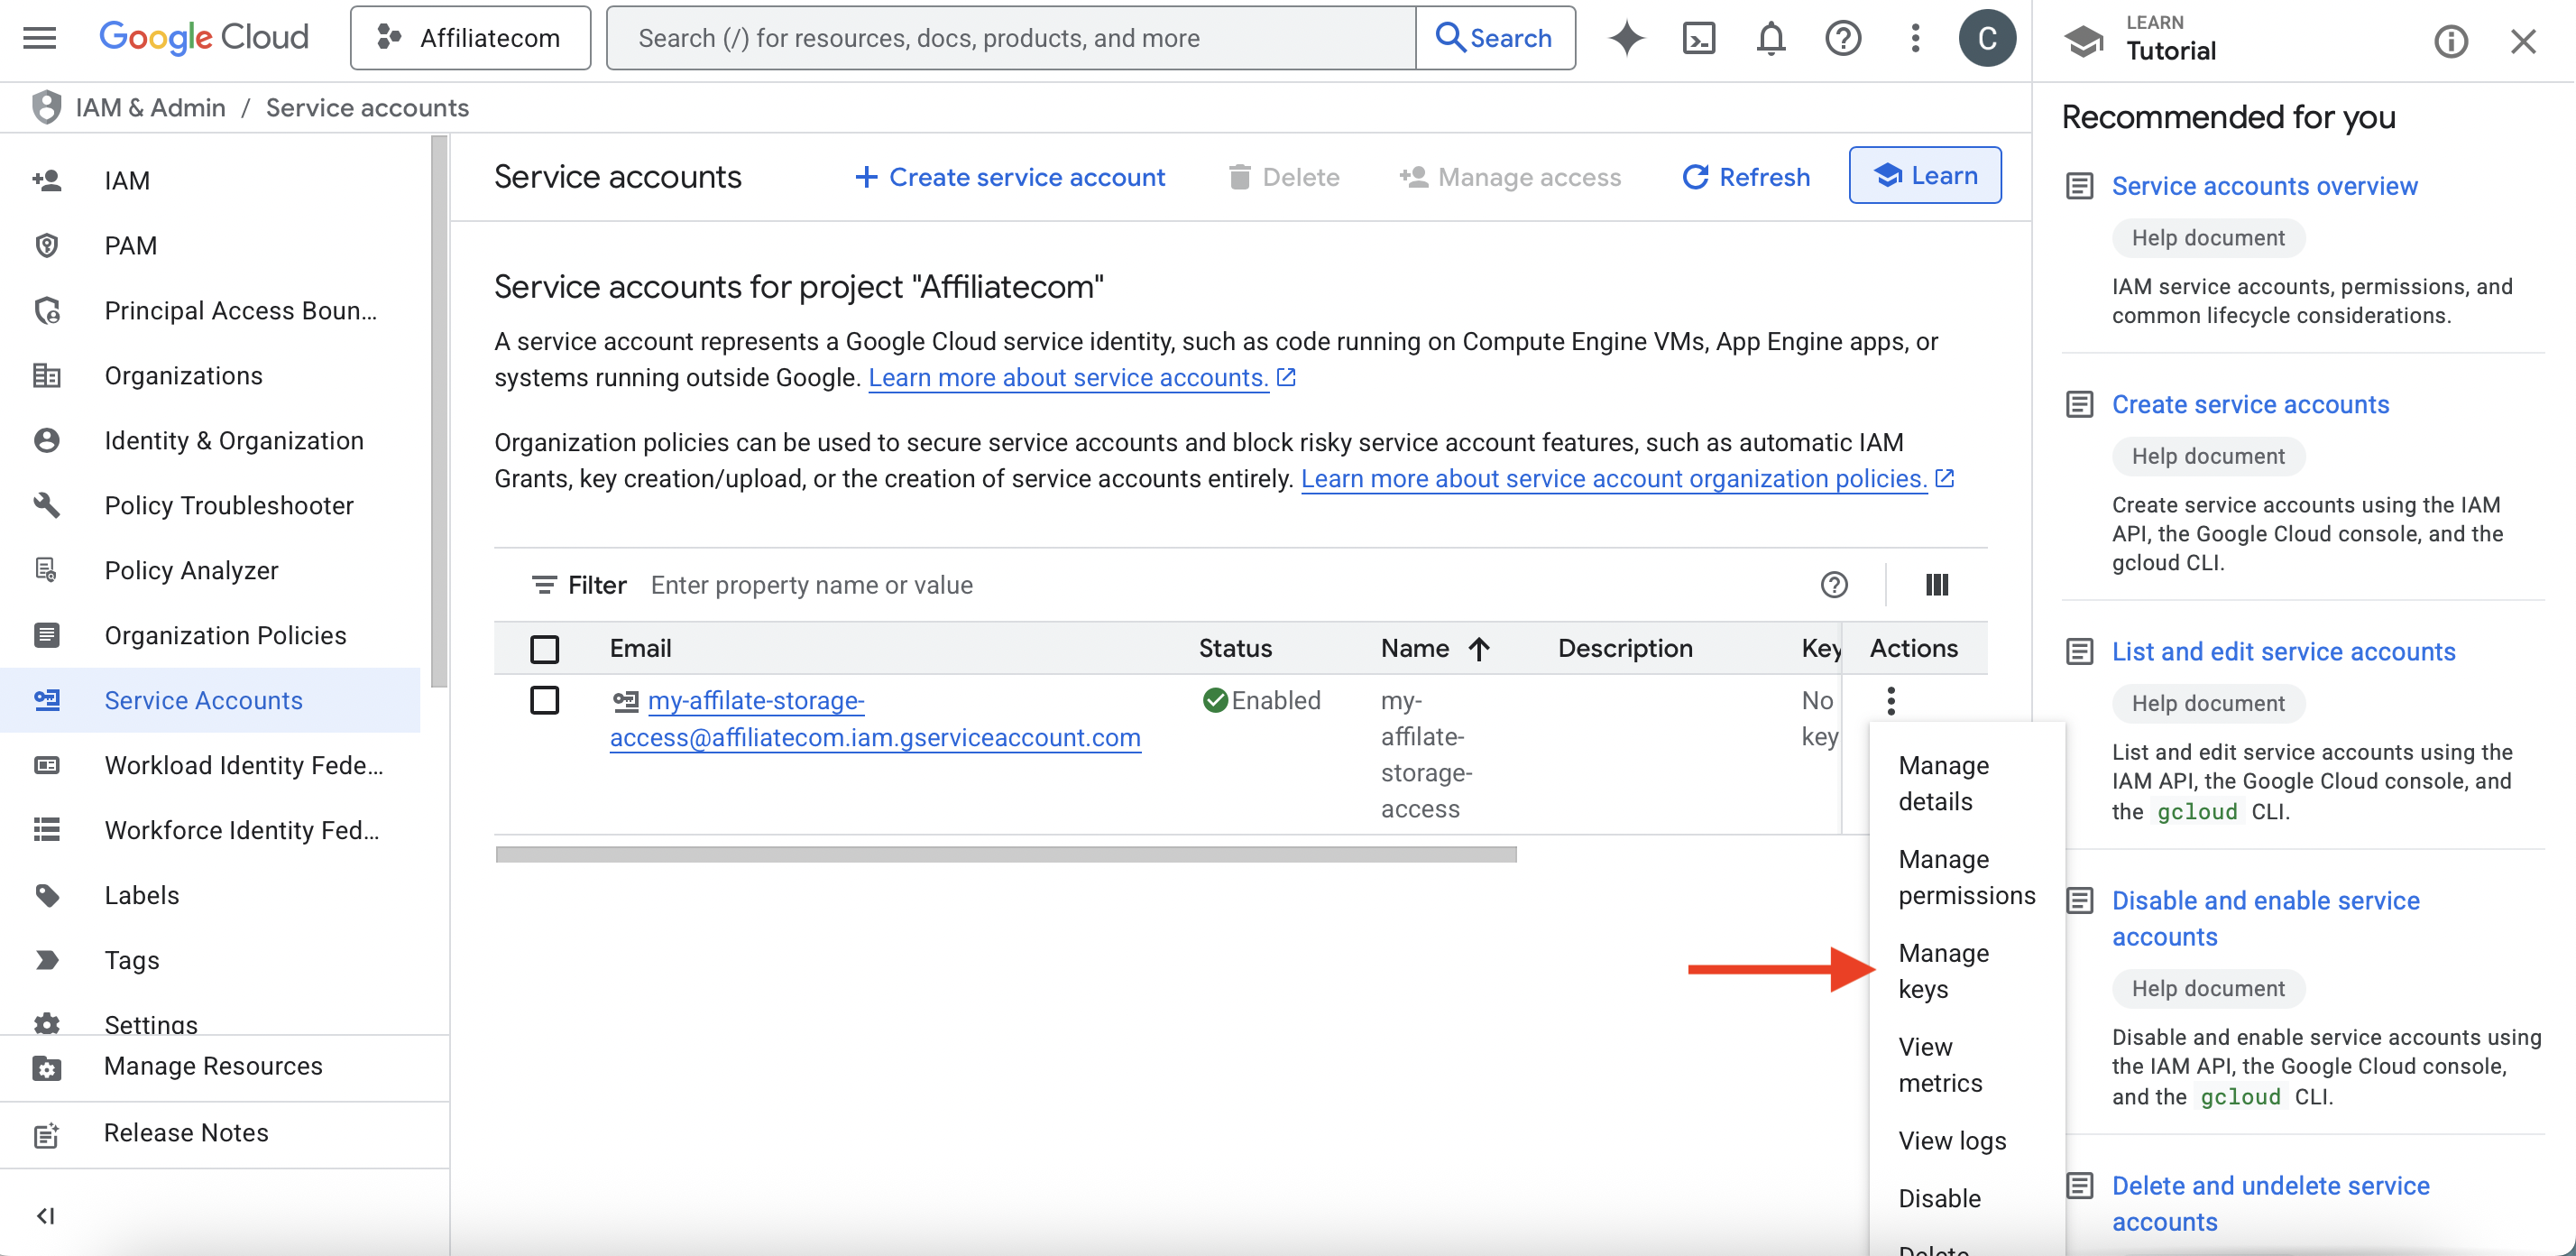Go to IAM & Admin breadcrumb

pyautogui.click(x=151, y=107)
